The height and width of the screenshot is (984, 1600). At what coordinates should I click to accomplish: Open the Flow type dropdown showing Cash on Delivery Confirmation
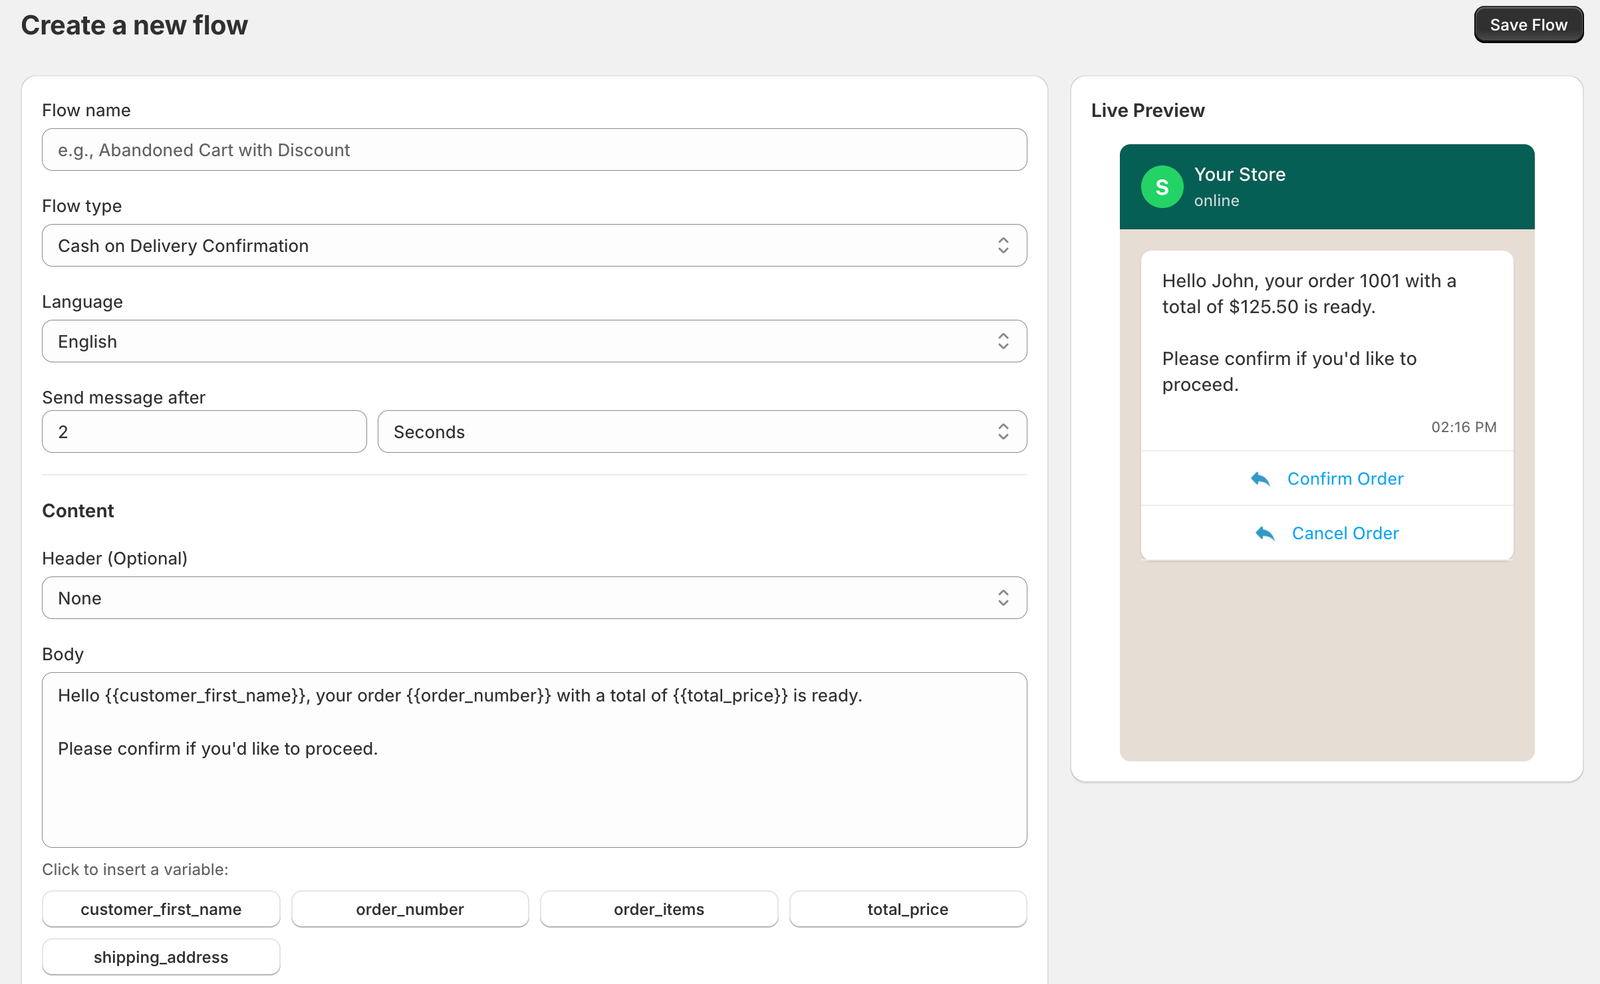click(534, 245)
